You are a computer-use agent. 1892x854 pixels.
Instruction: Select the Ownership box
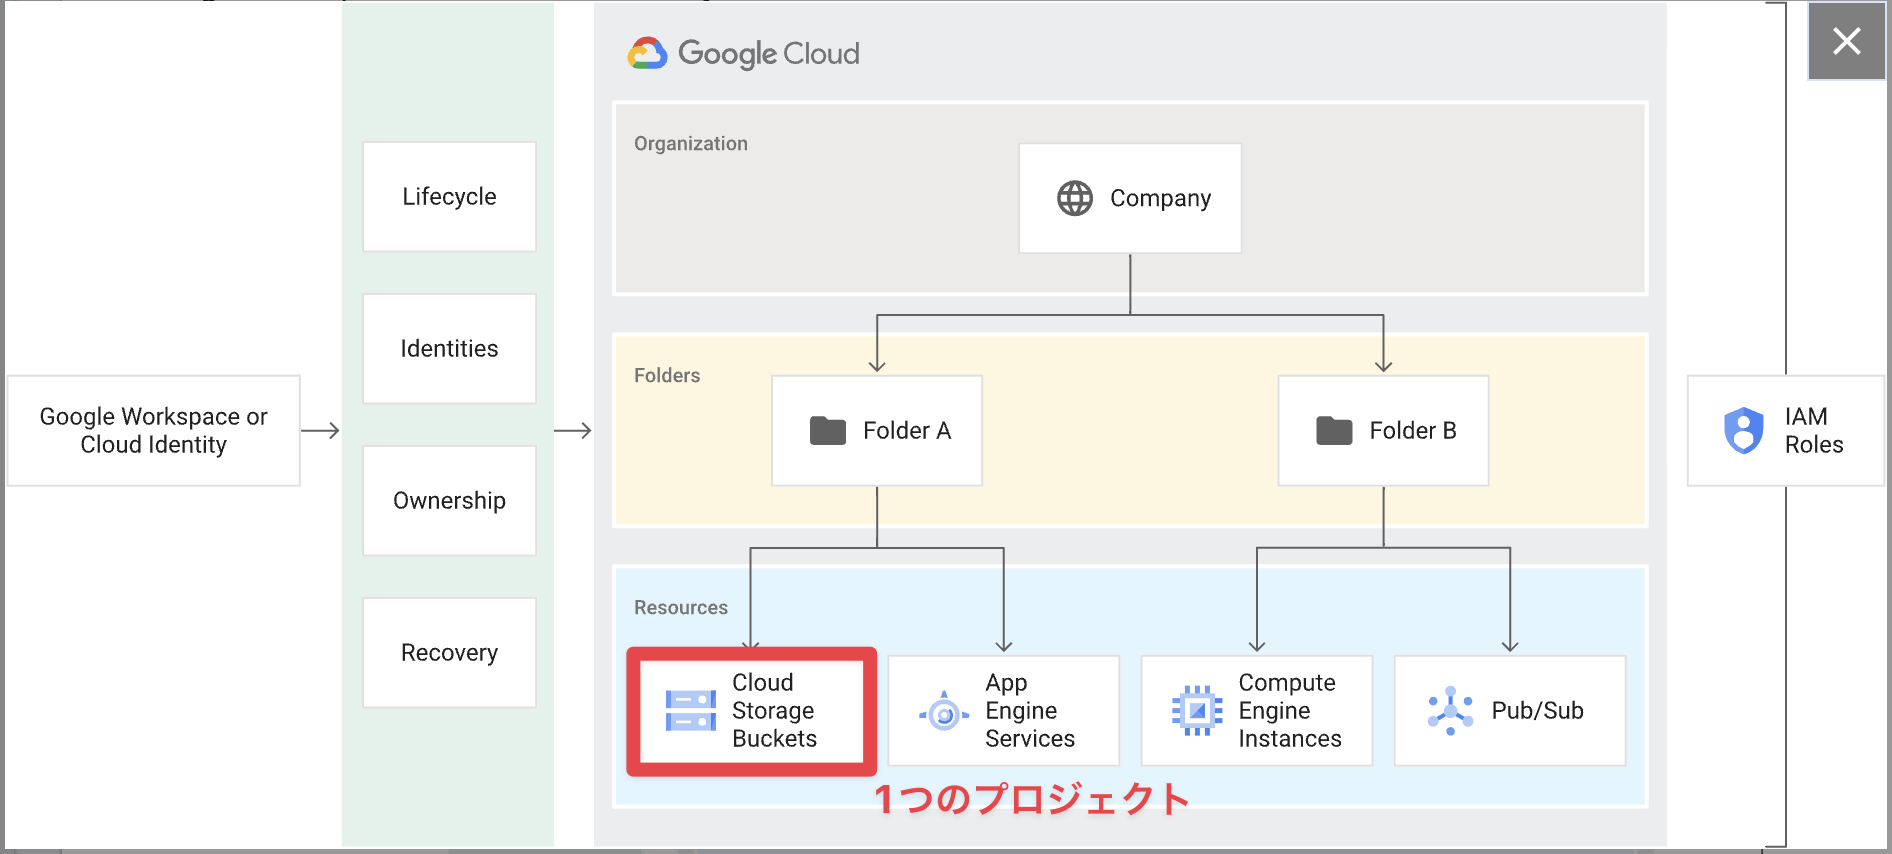pos(449,501)
